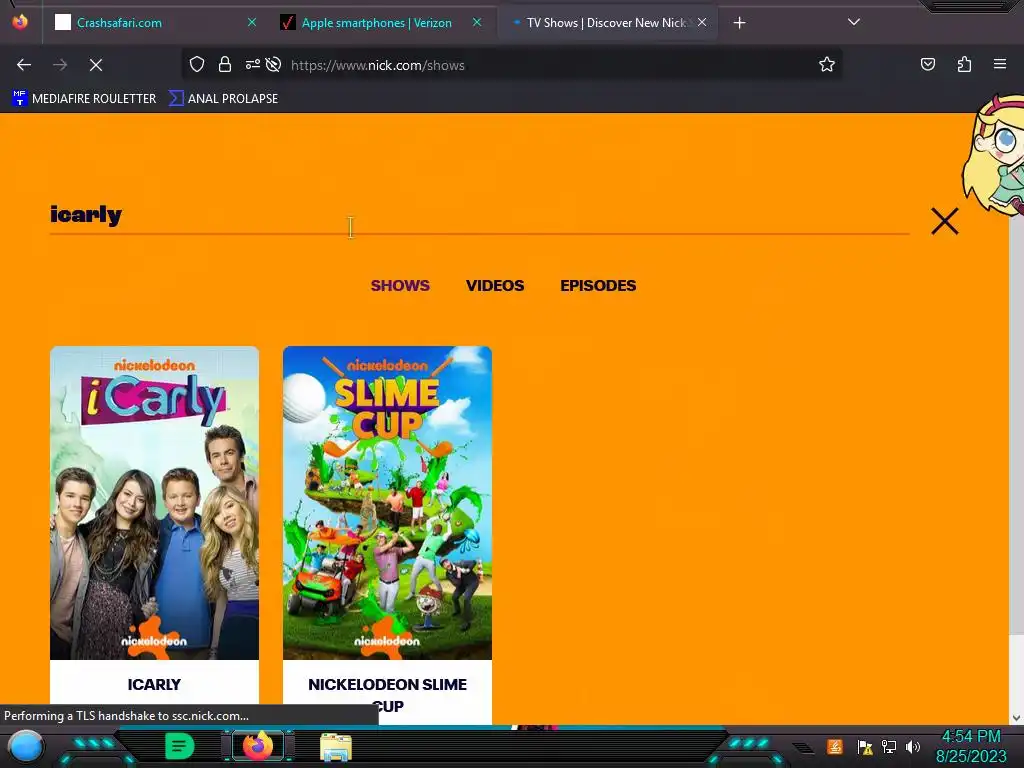Open the Firefox hamburger application menu
Viewport: 1024px width, 768px height.
click(1000, 64)
